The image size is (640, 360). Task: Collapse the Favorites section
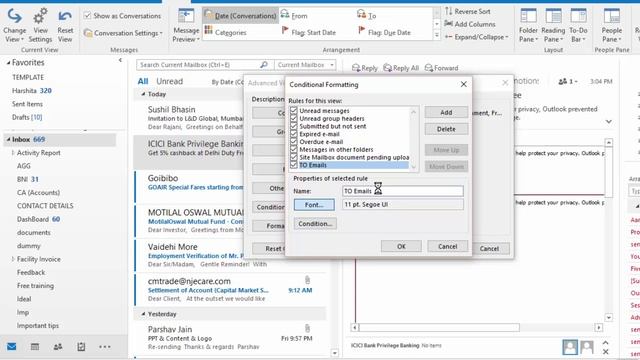point(8,63)
